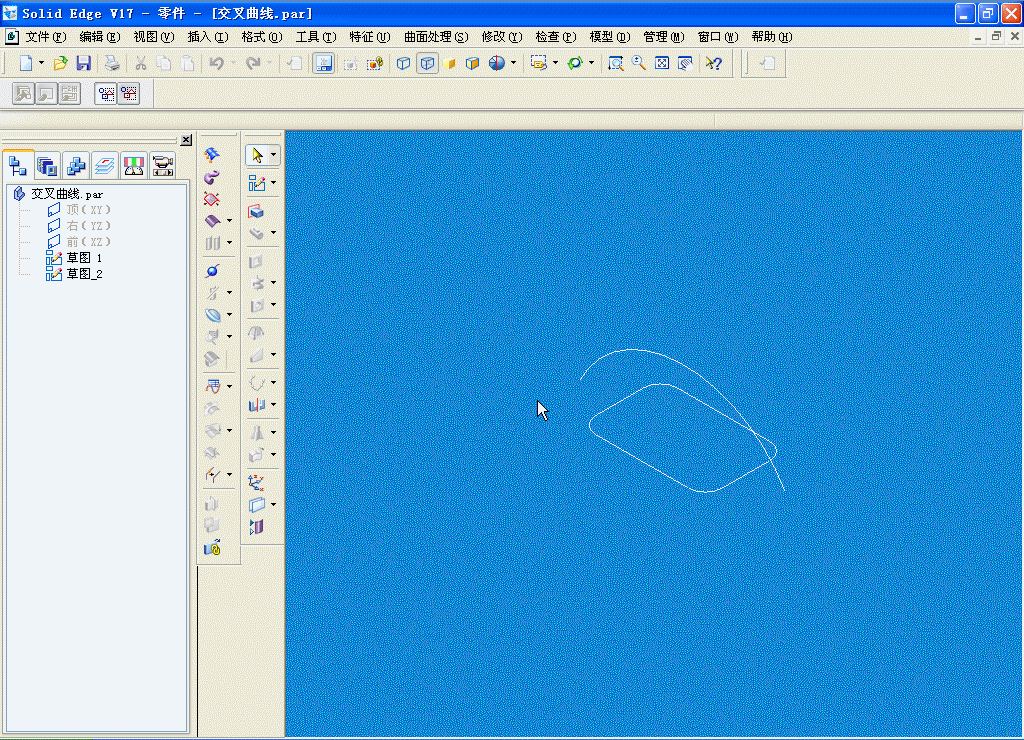Screen dimensions: 1024x740
Task: Open the Select tool dropdown arrow
Action: (x=274, y=155)
